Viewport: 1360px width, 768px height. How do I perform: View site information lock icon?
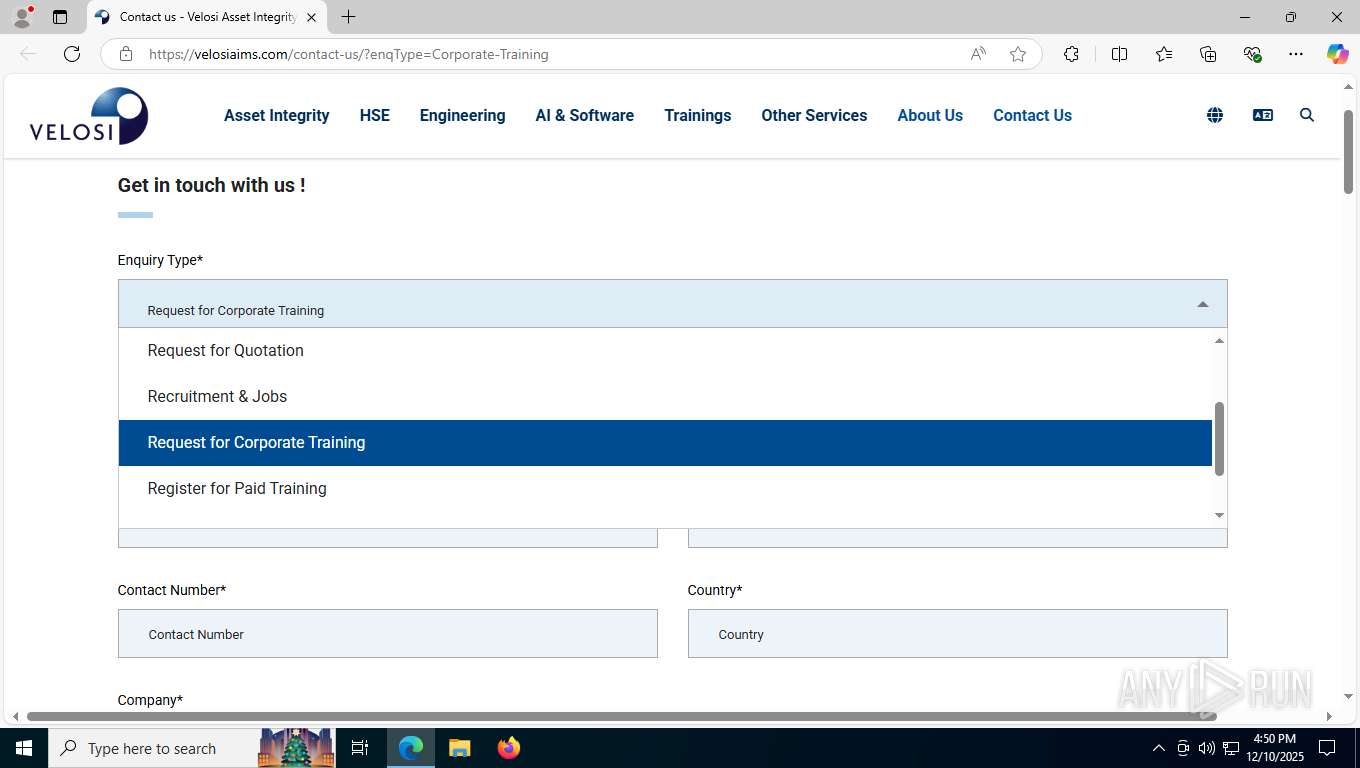pyautogui.click(x=126, y=54)
